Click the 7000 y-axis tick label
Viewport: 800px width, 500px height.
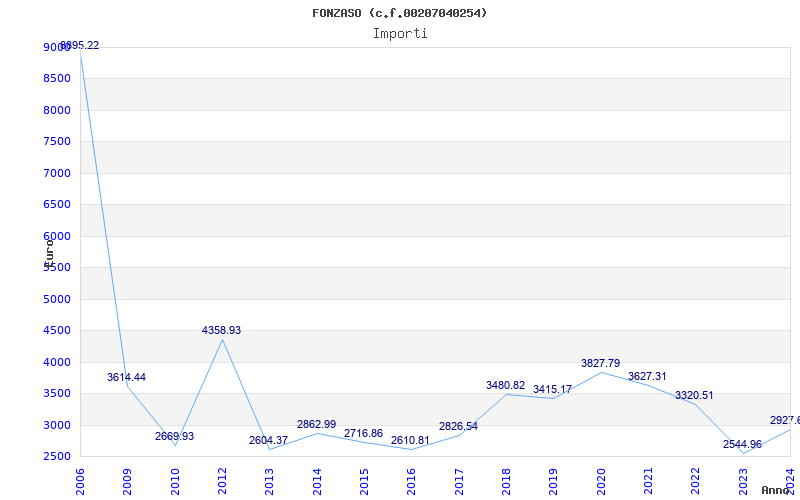(57, 173)
